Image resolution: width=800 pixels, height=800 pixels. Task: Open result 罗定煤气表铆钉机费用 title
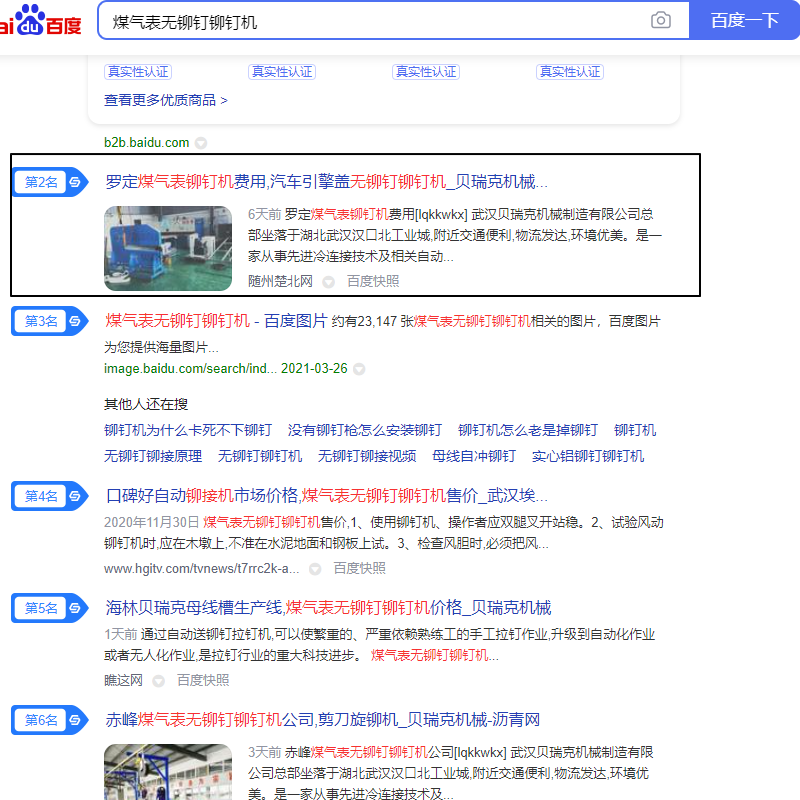tap(327, 182)
